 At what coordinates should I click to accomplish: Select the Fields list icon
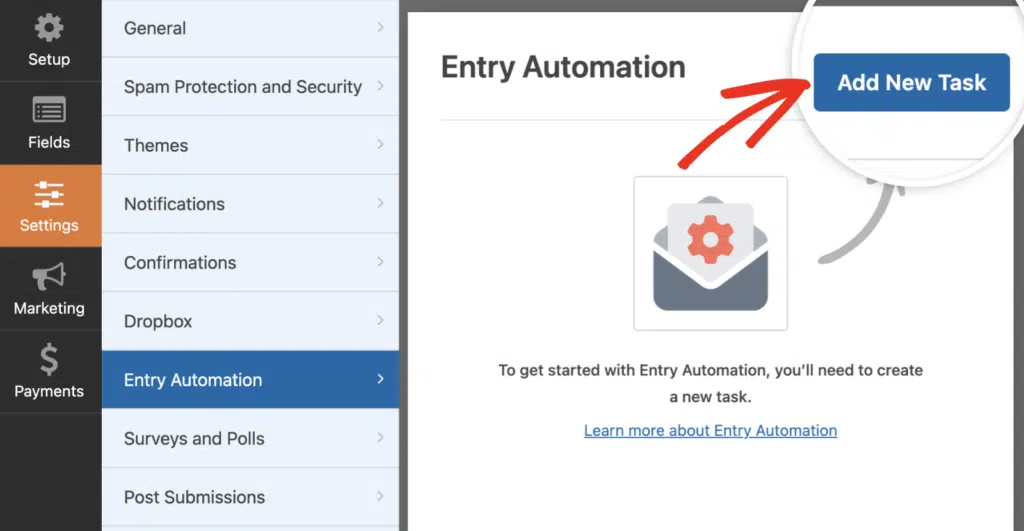(x=49, y=110)
